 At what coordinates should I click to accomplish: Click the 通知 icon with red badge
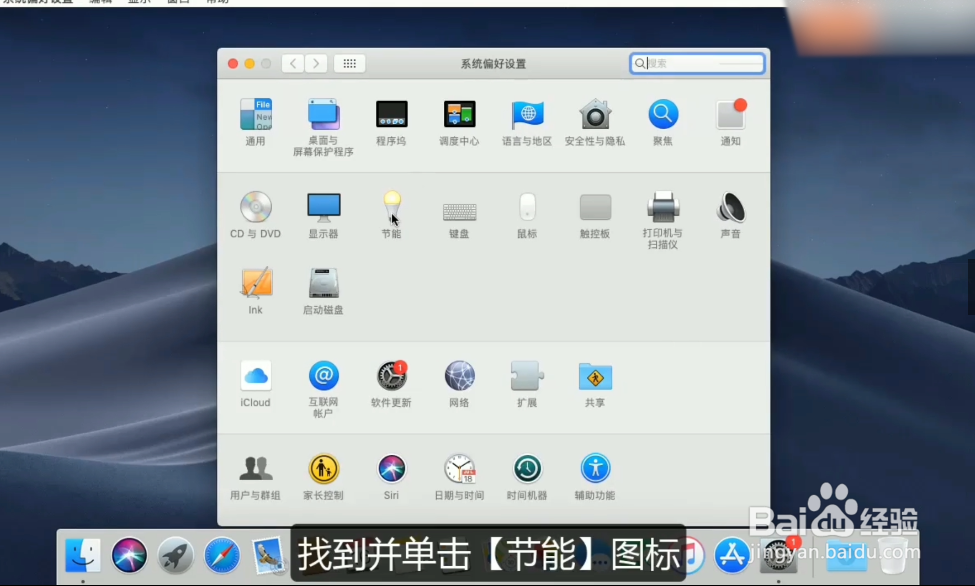tap(728, 115)
